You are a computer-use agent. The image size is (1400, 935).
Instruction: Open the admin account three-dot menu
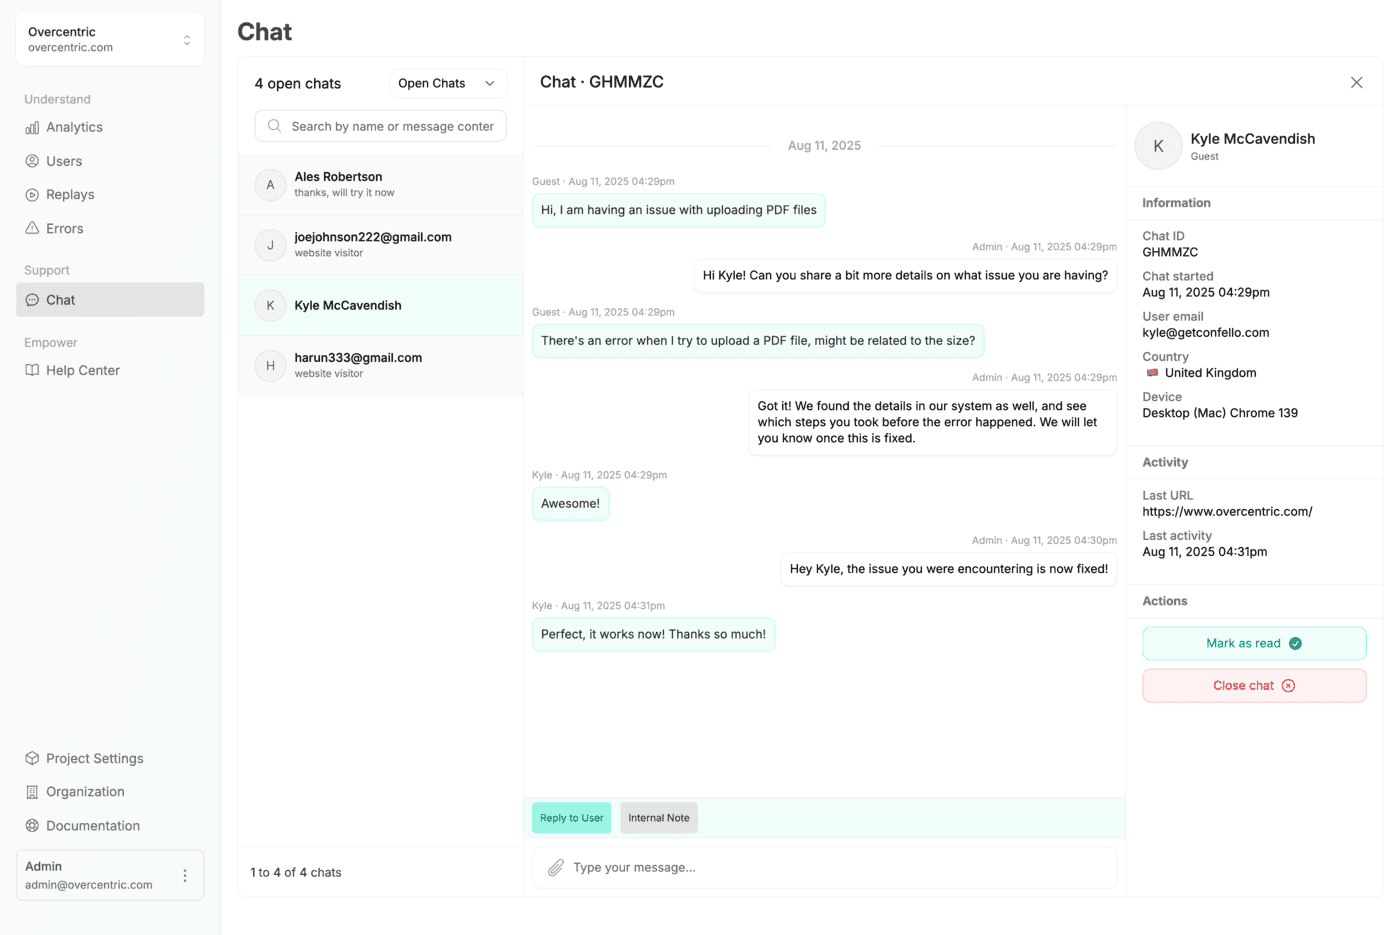tap(185, 876)
